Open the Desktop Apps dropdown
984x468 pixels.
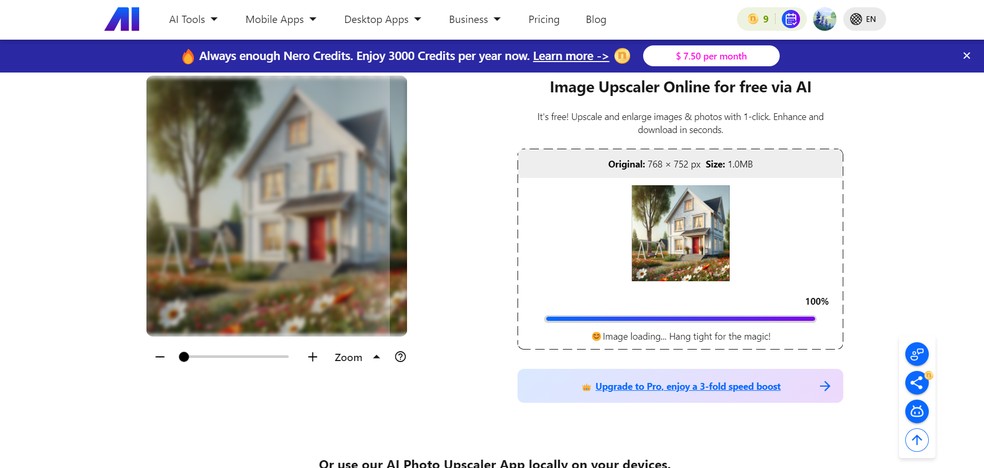click(x=383, y=19)
